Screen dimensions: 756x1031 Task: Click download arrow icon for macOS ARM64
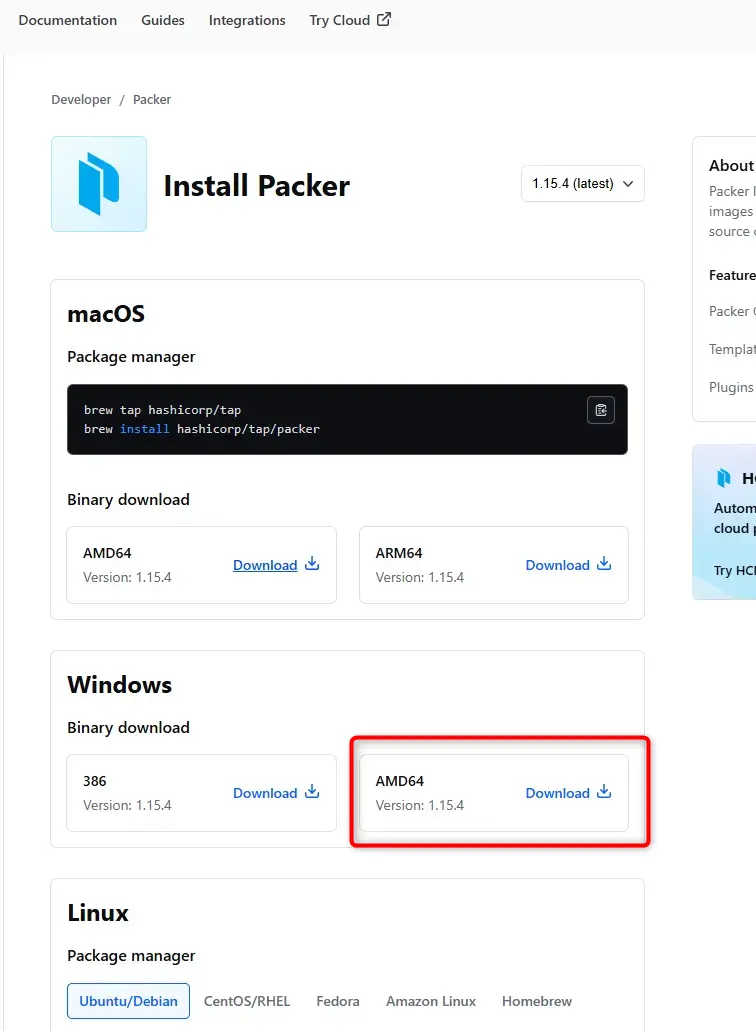(x=604, y=563)
